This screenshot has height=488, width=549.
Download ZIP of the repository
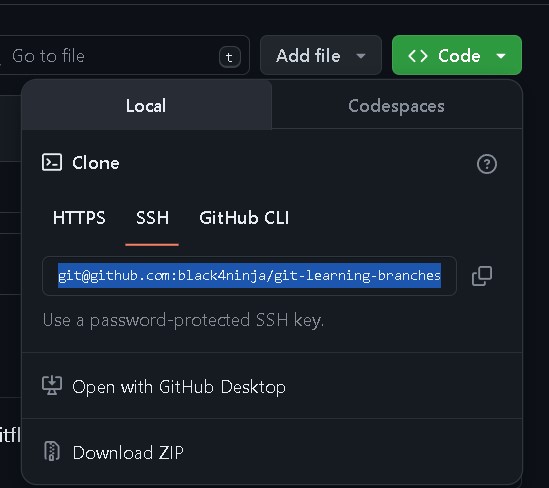click(x=128, y=452)
